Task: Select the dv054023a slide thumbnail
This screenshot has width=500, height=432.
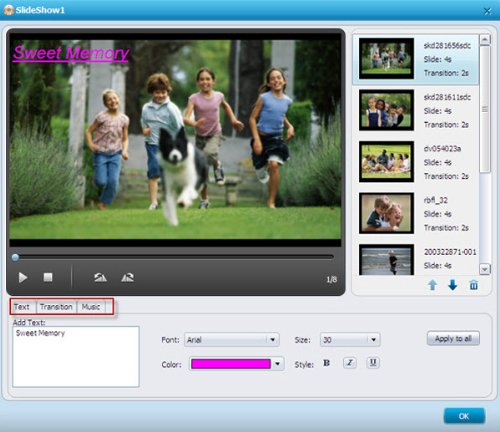Action: click(386, 162)
